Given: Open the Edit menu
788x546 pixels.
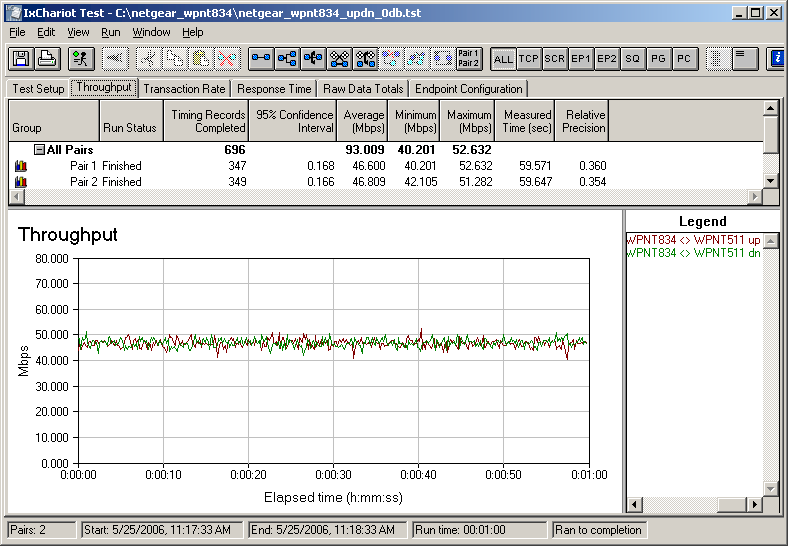Looking at the screenshot, I should (46, 33).
